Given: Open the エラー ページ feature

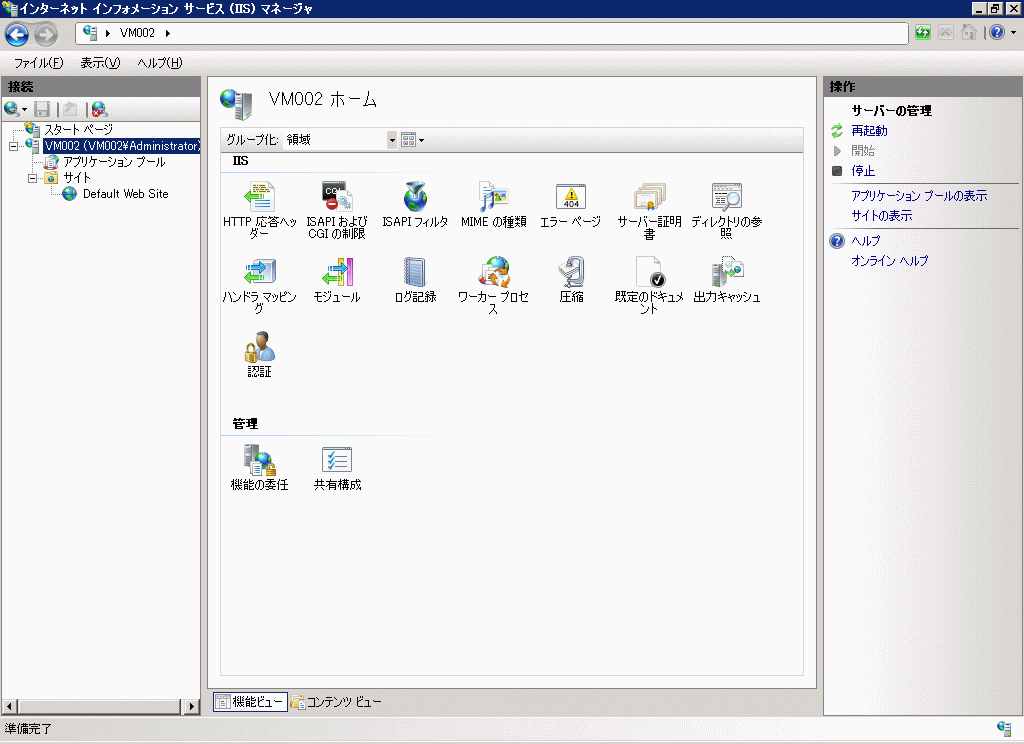Looking at the screenshot, I should [571, 204].
